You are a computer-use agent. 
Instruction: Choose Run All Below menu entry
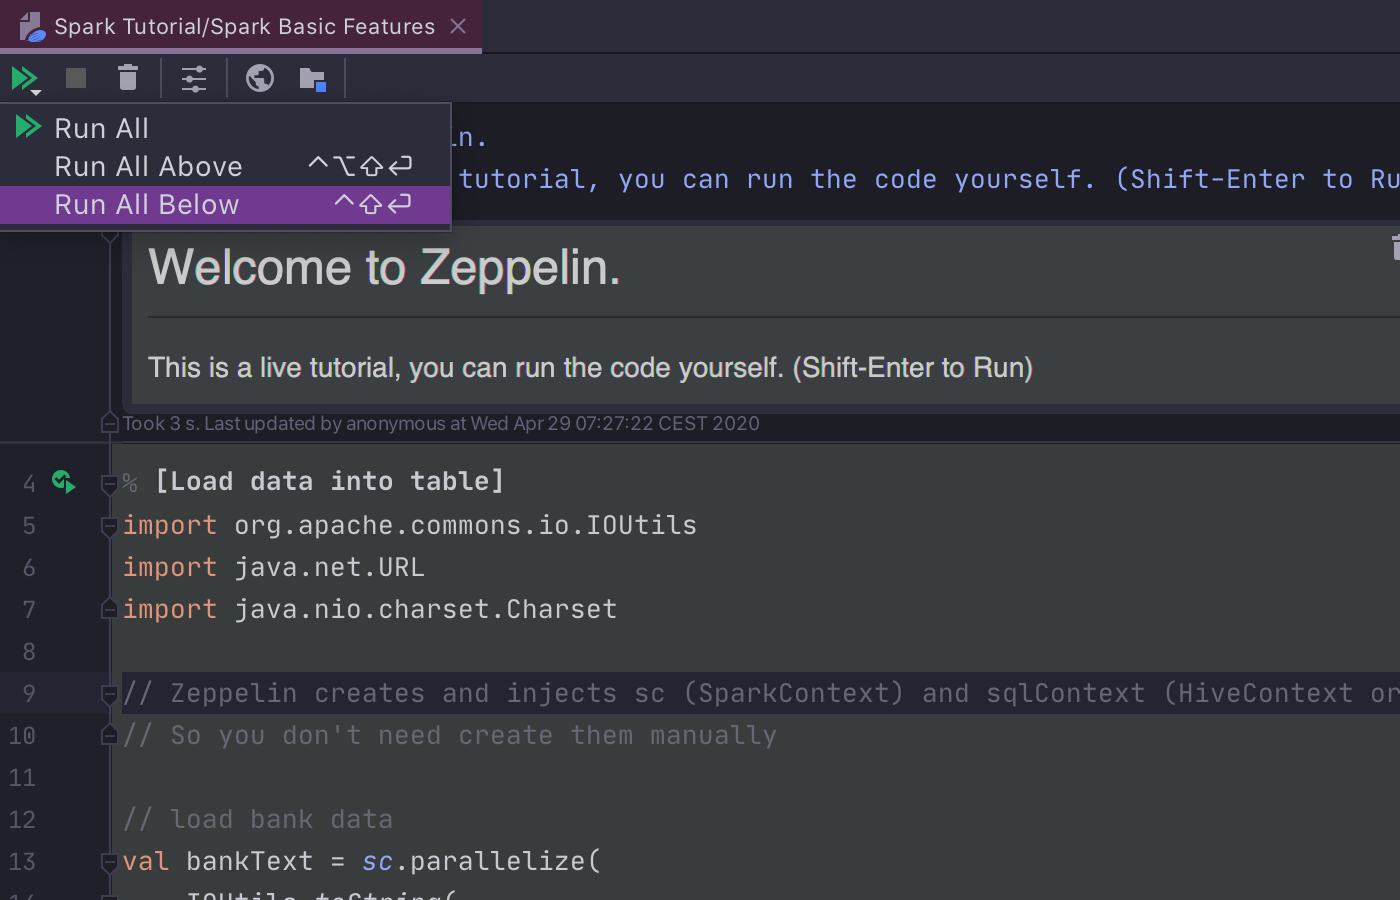click(225, 204)
